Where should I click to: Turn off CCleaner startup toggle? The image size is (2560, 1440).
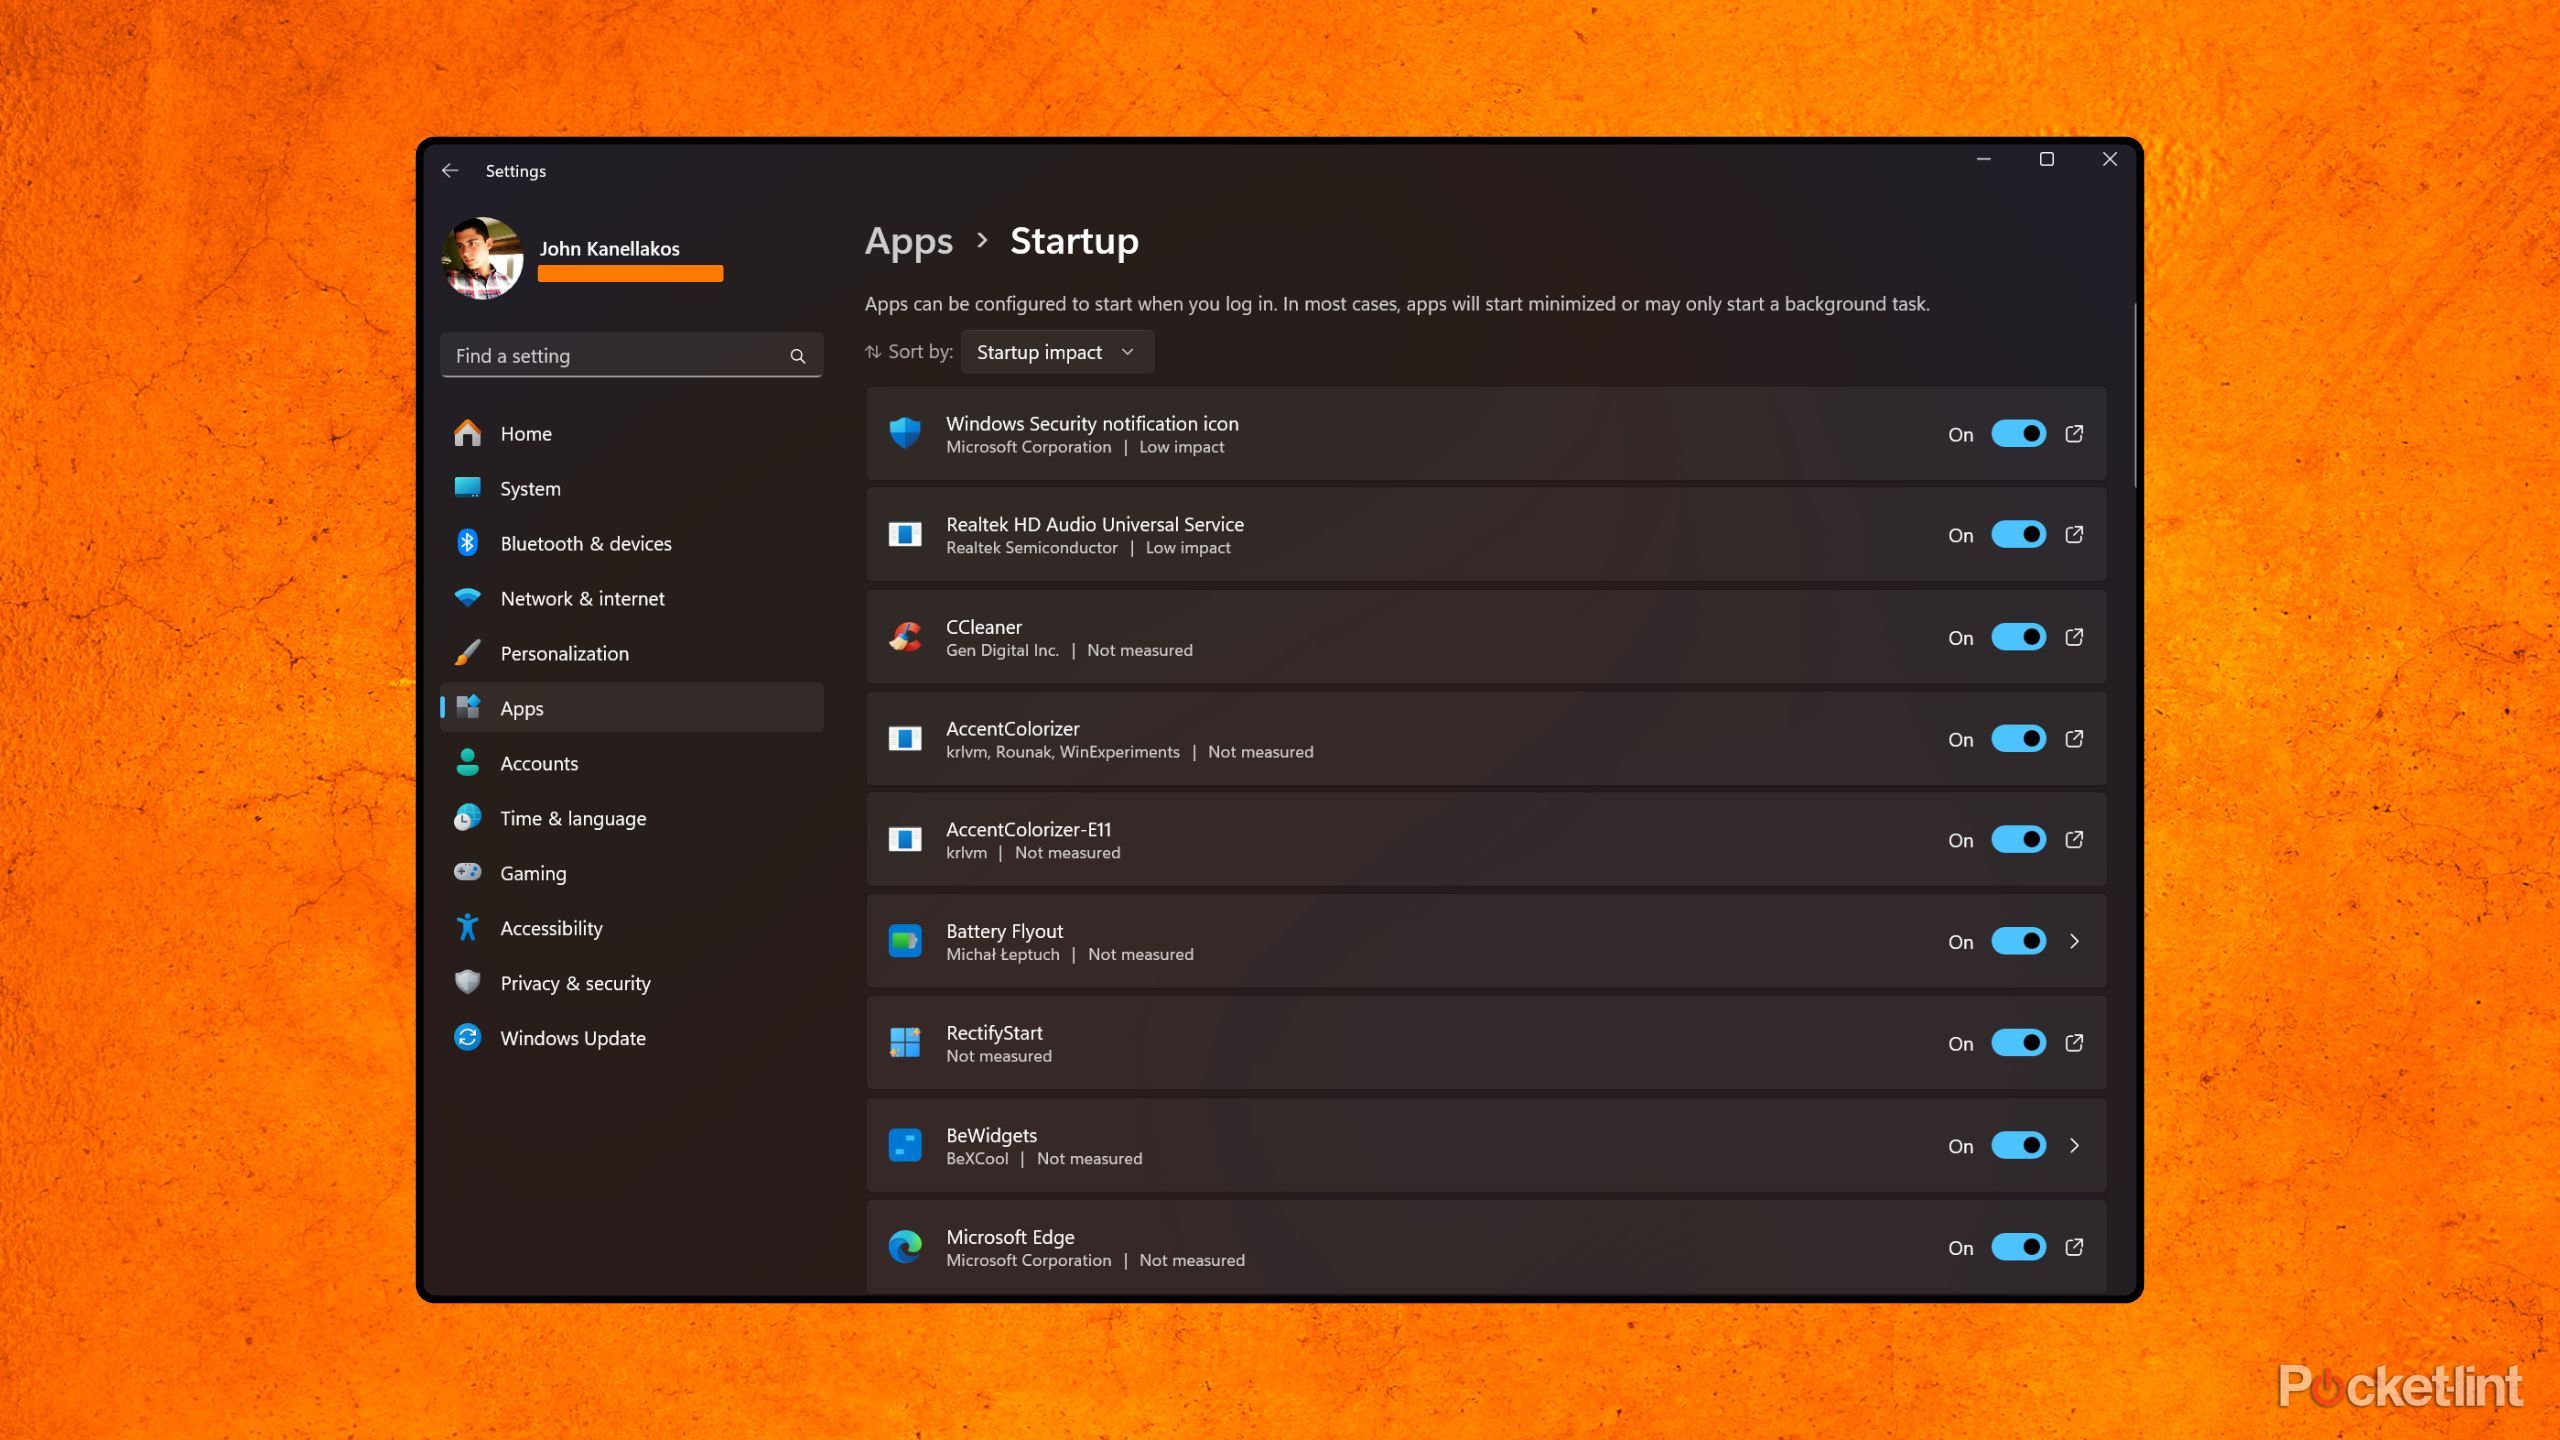pyautogui.click(x=2018, y=637)
